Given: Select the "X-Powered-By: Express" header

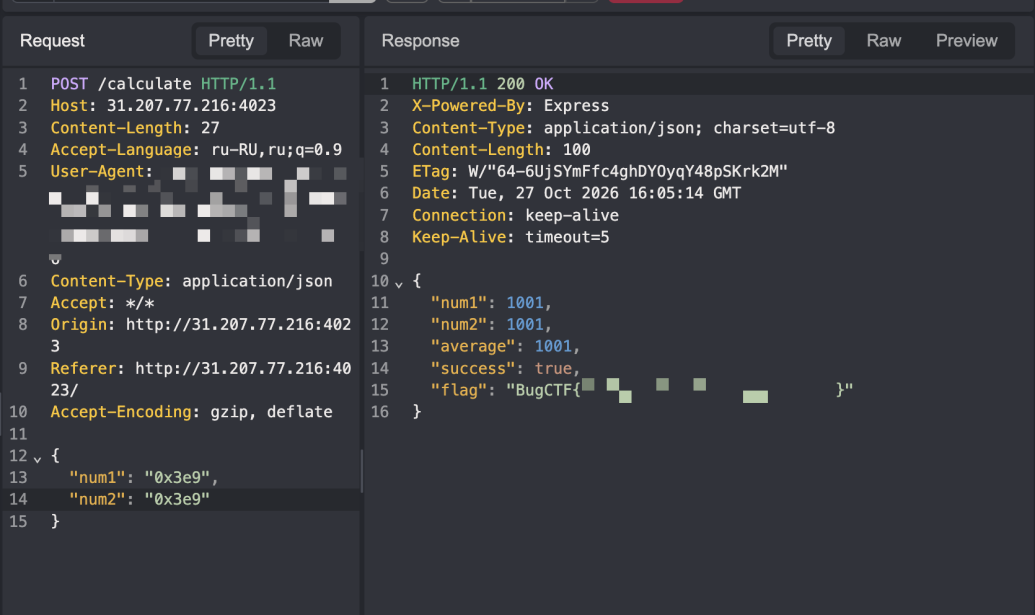Looking at the screenshot, I should coord(510,106).
